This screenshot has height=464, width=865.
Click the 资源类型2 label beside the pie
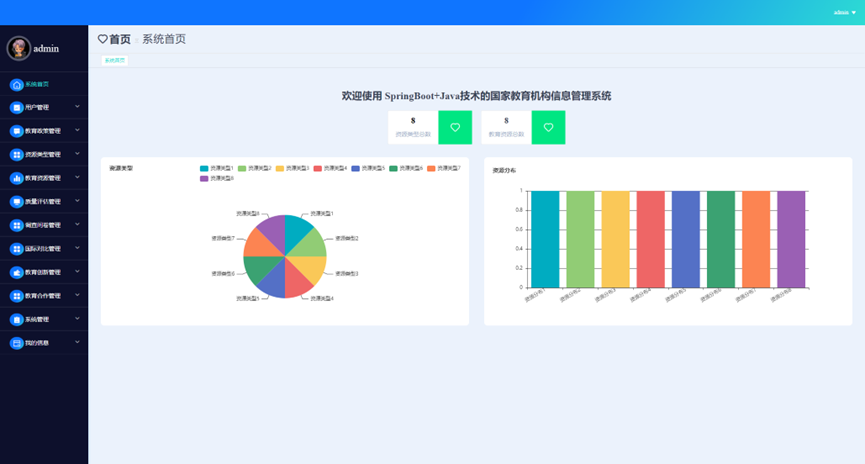pyautogui.click(x=347, y=238)
